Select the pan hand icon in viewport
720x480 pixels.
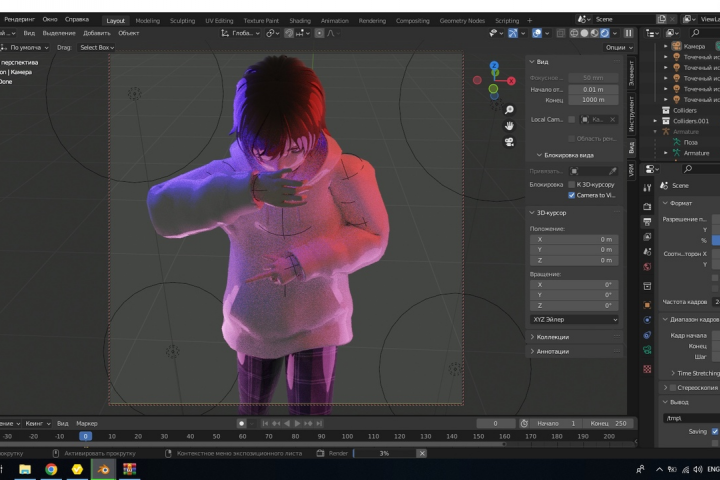point(509,126)
